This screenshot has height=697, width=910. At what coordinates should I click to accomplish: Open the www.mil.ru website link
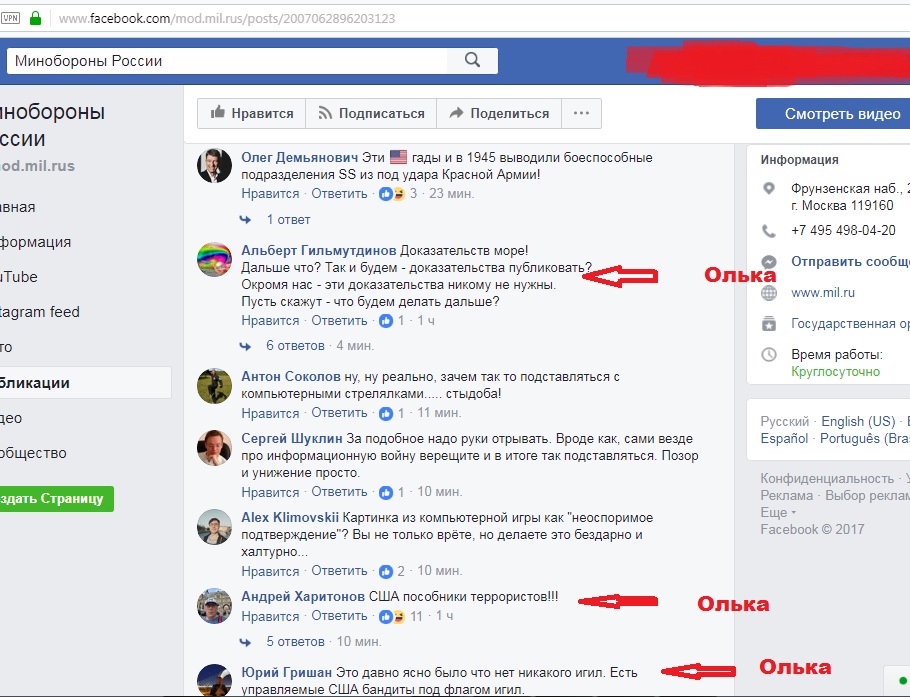pos(823,293)
